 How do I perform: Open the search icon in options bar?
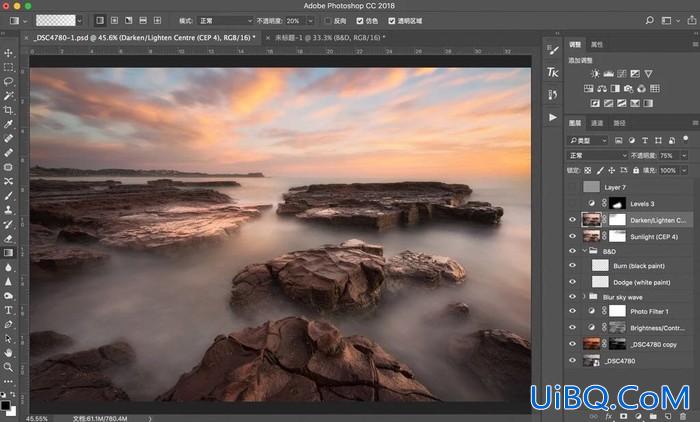[x=650, y=21]
